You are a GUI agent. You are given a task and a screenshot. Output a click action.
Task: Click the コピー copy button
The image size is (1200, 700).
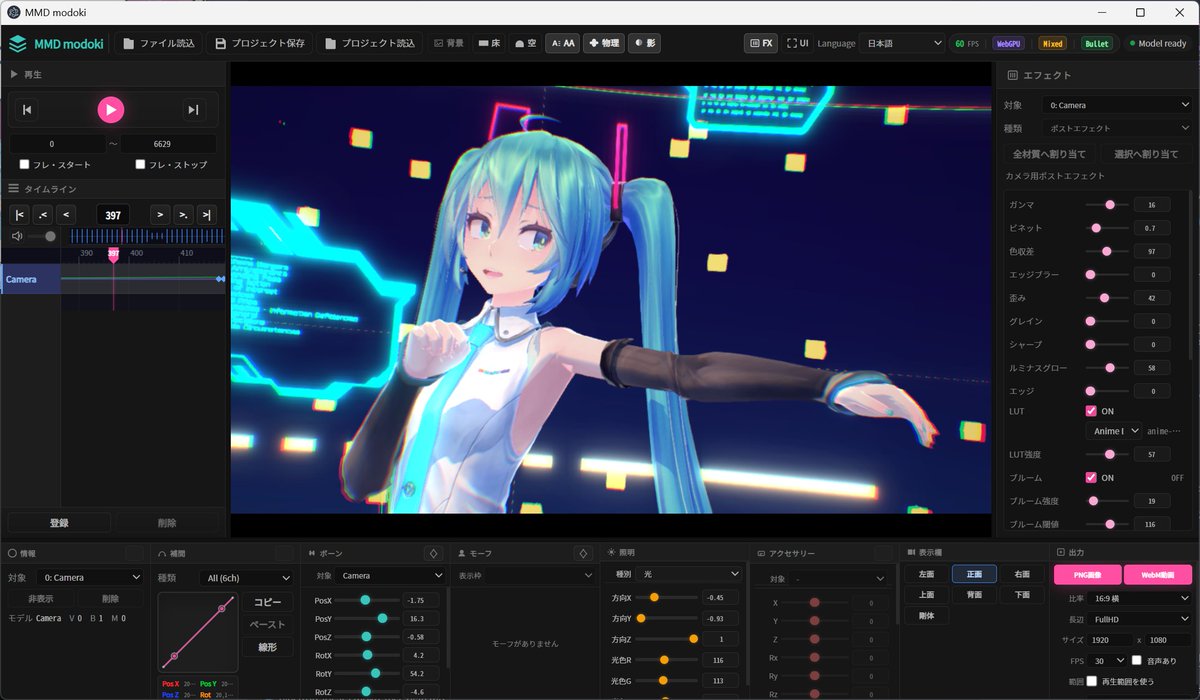point(267,602)
